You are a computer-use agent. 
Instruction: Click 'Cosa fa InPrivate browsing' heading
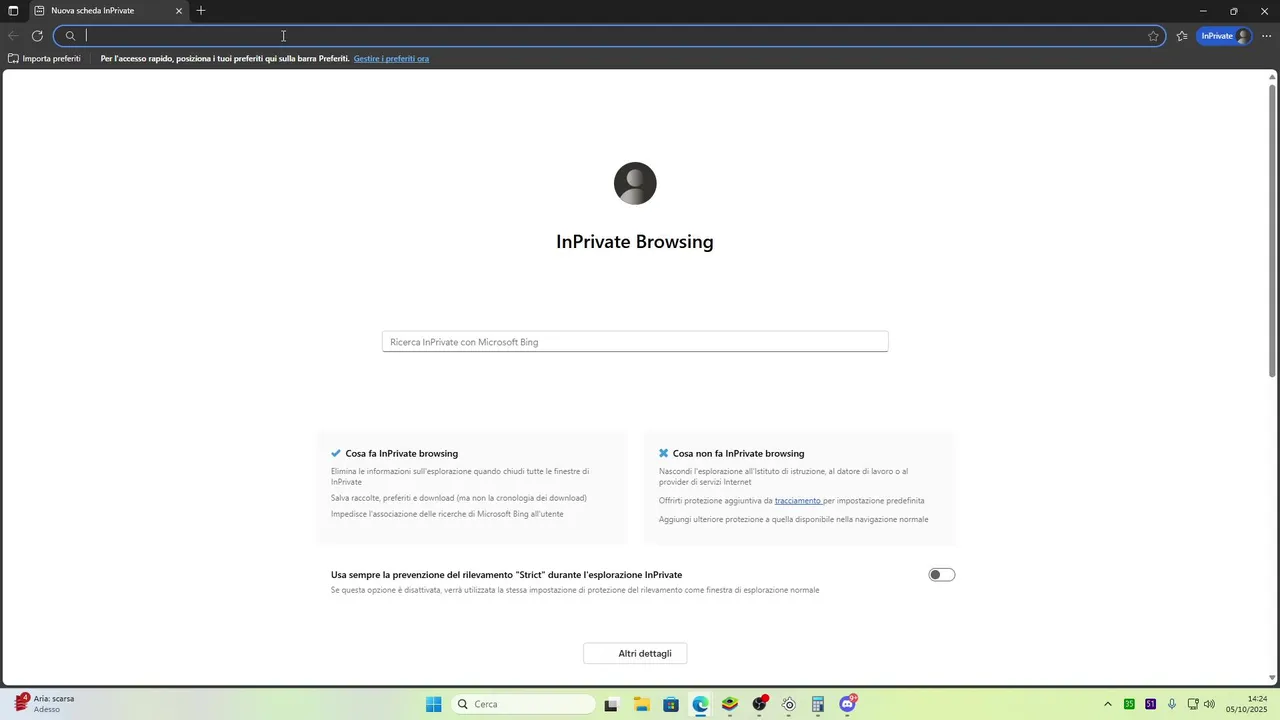[401, 454]
